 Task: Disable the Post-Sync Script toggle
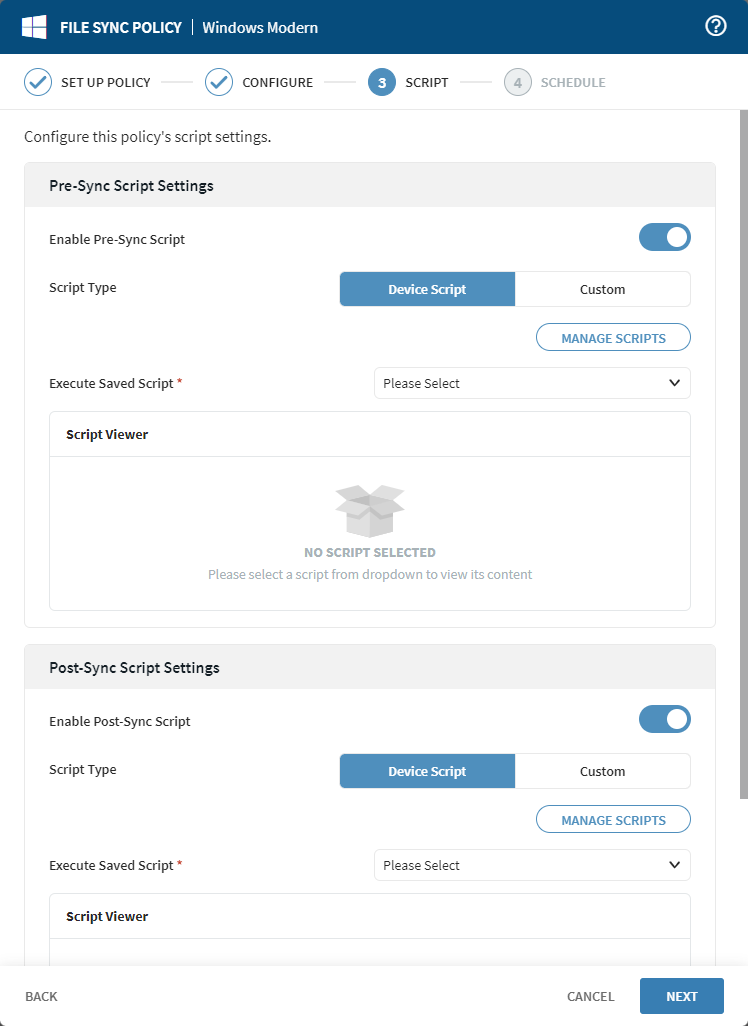pyautogui.click(x=665, y=719)
